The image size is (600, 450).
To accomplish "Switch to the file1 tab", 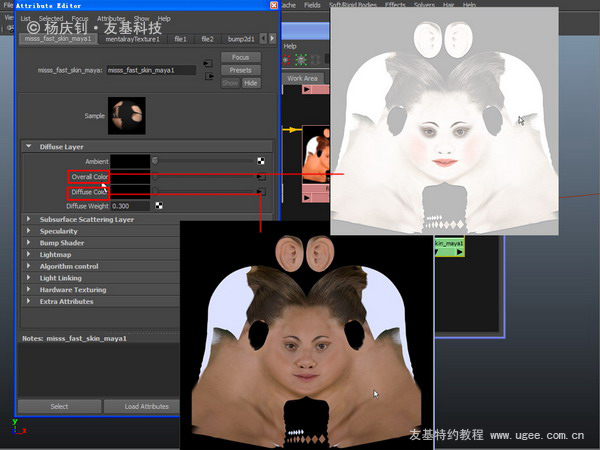I will click(x=180, y=39).
